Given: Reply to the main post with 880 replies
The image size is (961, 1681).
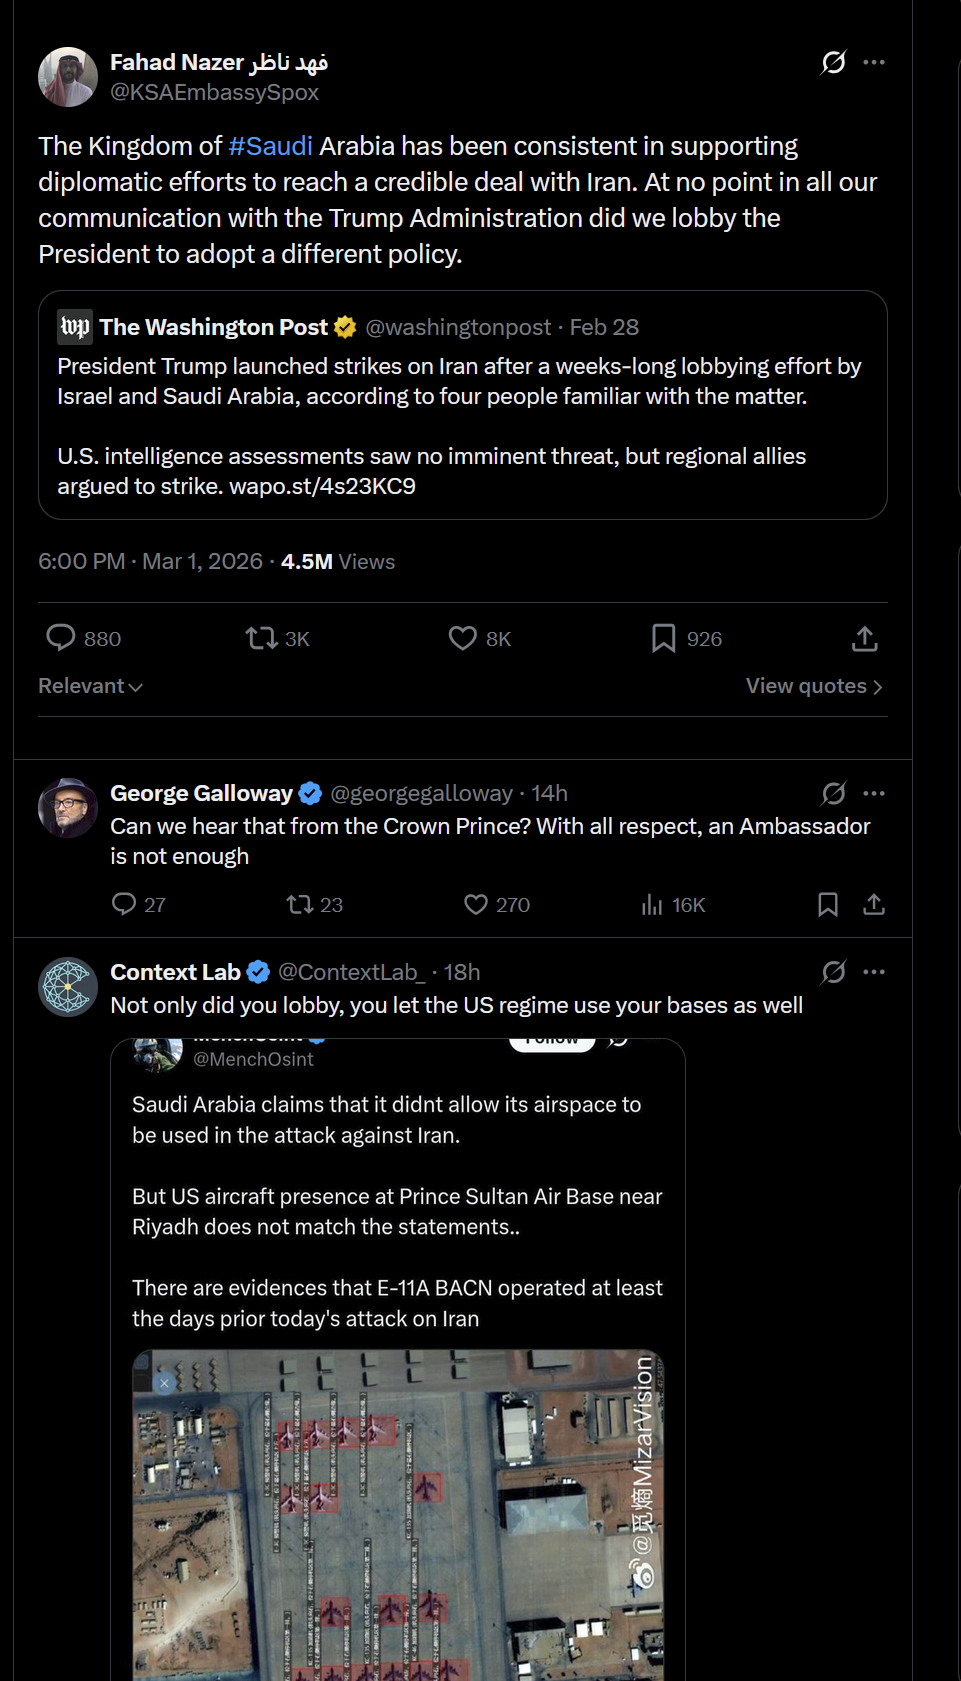Looking at the screenshot, I should (61, 638).
